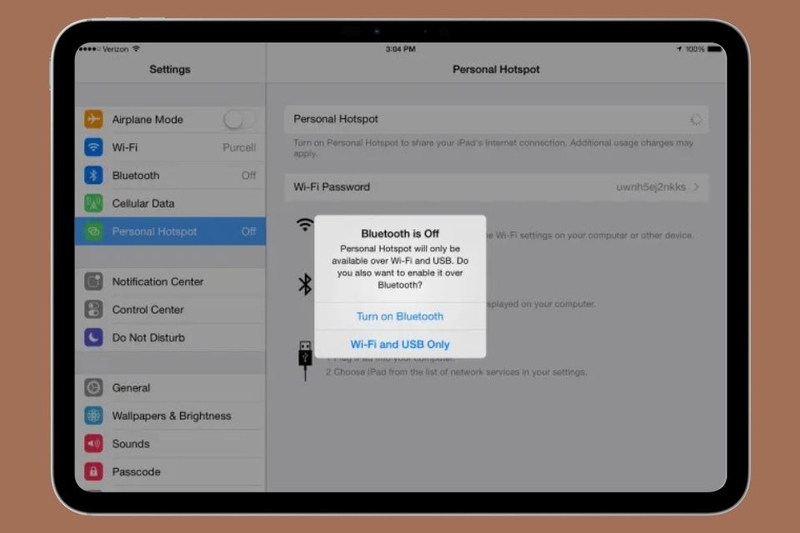
Task: Toggle the Personal Hotspot loading switch
Action: (695, 119)
